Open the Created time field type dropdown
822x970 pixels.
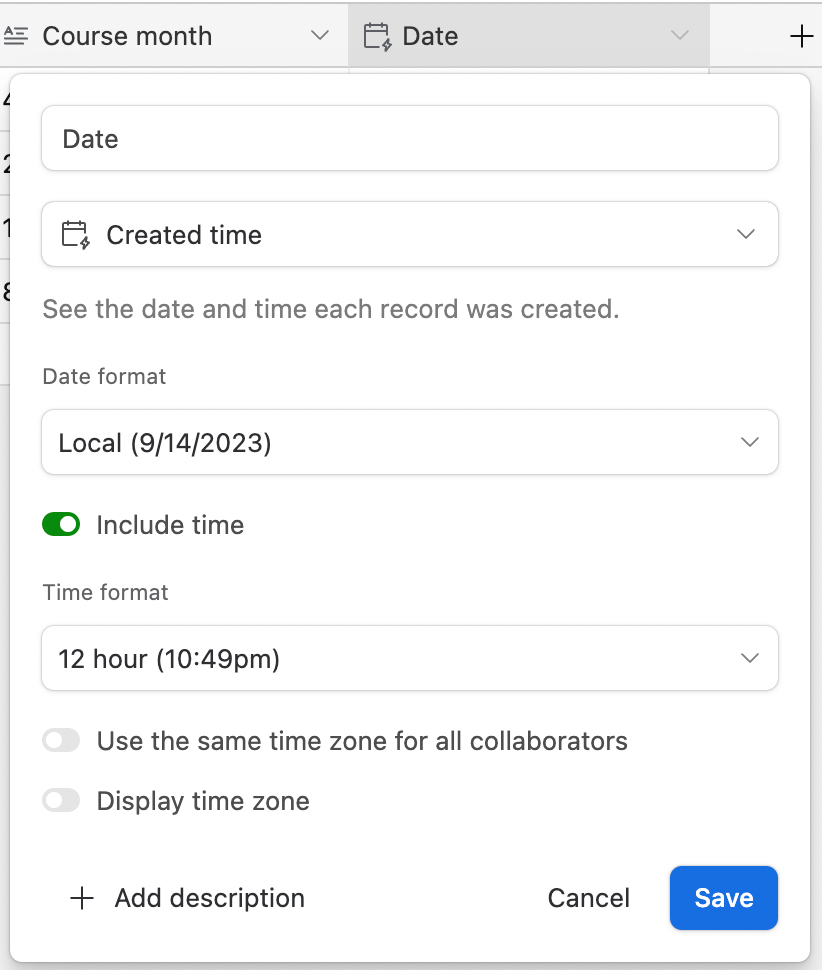(409, 234)
